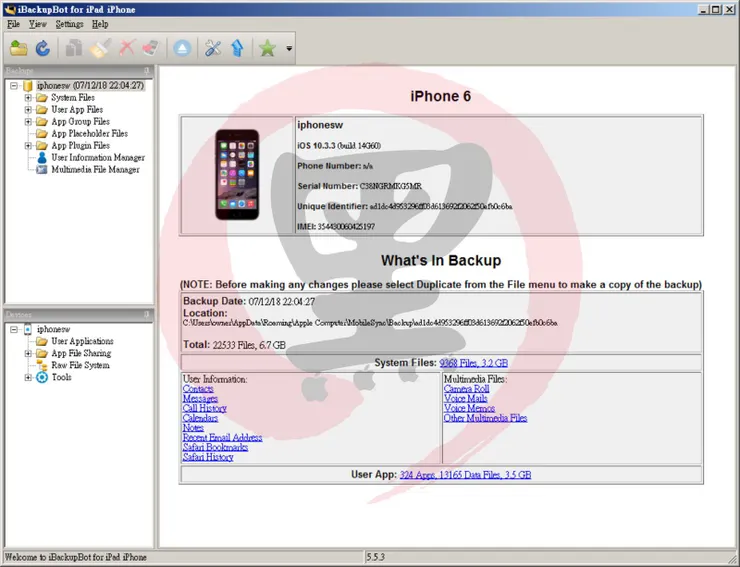Expand the App File Sharing node
This screenshot has height=567, width=740.
(28, 354)
